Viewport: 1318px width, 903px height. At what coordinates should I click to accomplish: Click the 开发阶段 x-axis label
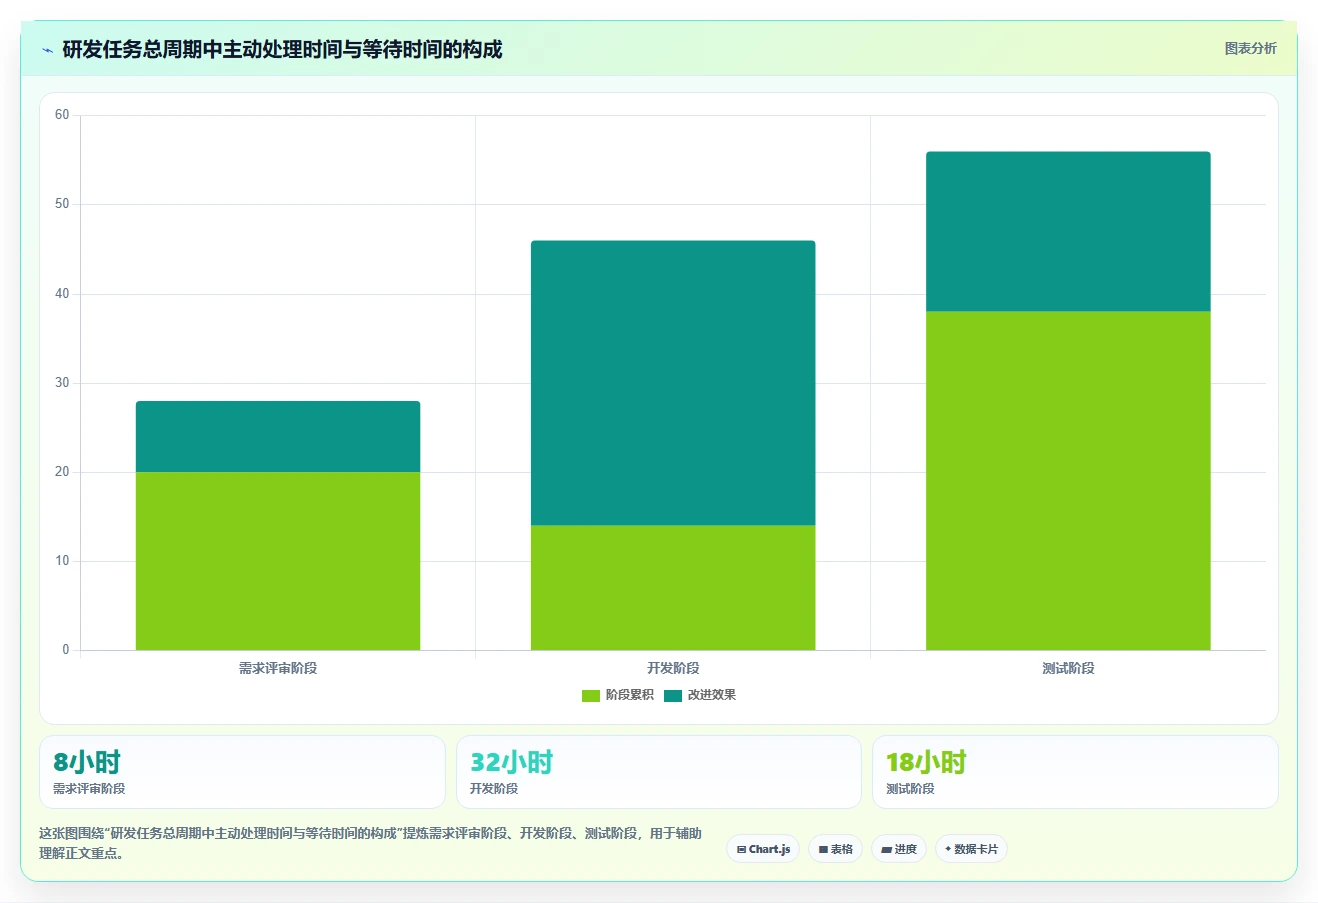coord(673,668)
